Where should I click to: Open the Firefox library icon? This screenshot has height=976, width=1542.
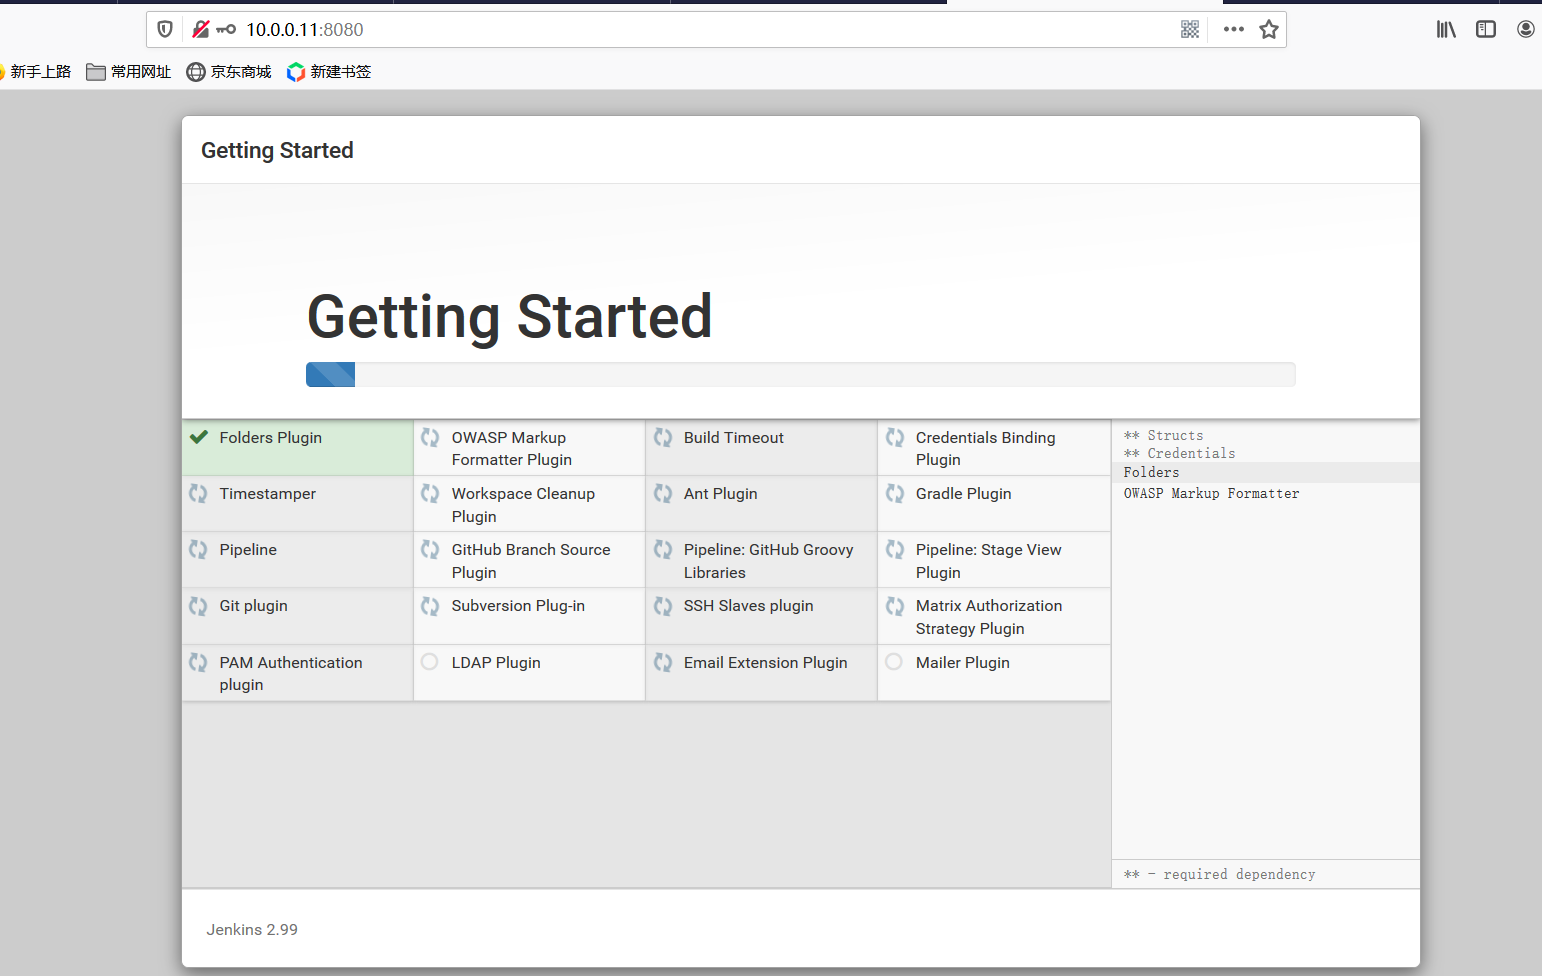1446,29
